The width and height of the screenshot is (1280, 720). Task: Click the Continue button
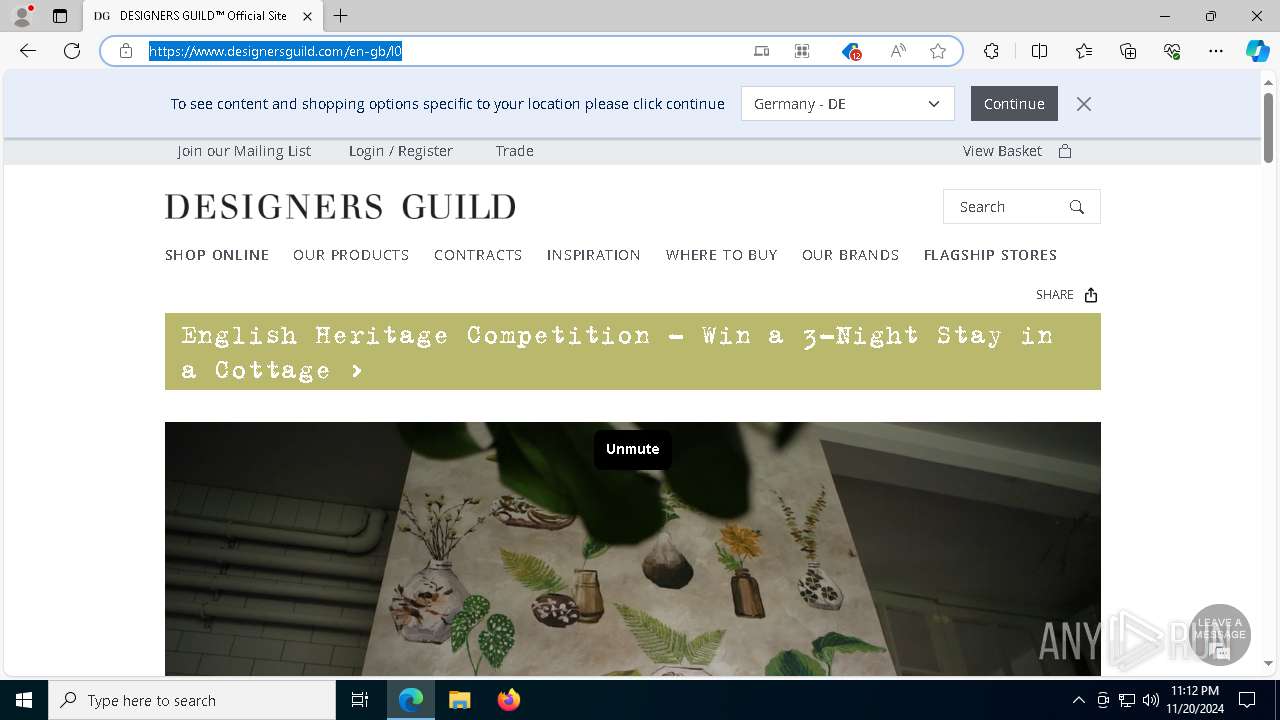tap(1014, 104)
